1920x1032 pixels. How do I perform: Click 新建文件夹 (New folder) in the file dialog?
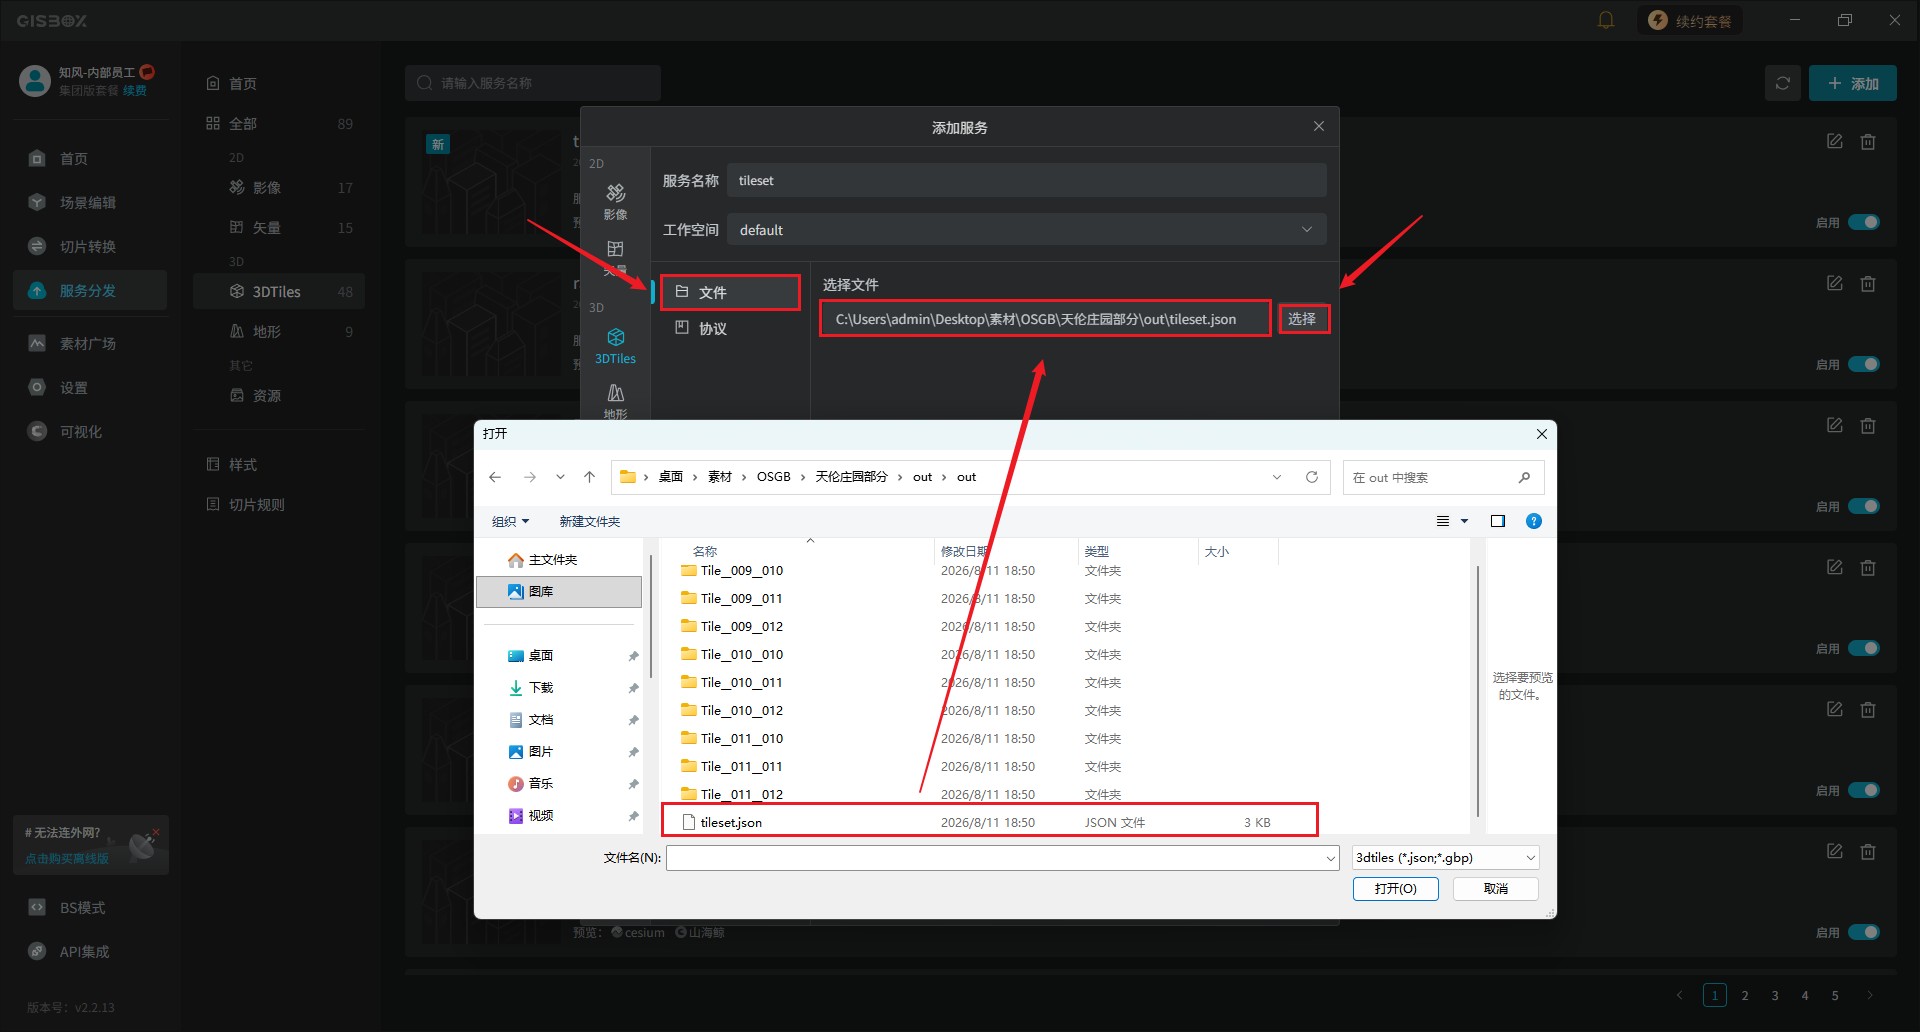point(589,521)
